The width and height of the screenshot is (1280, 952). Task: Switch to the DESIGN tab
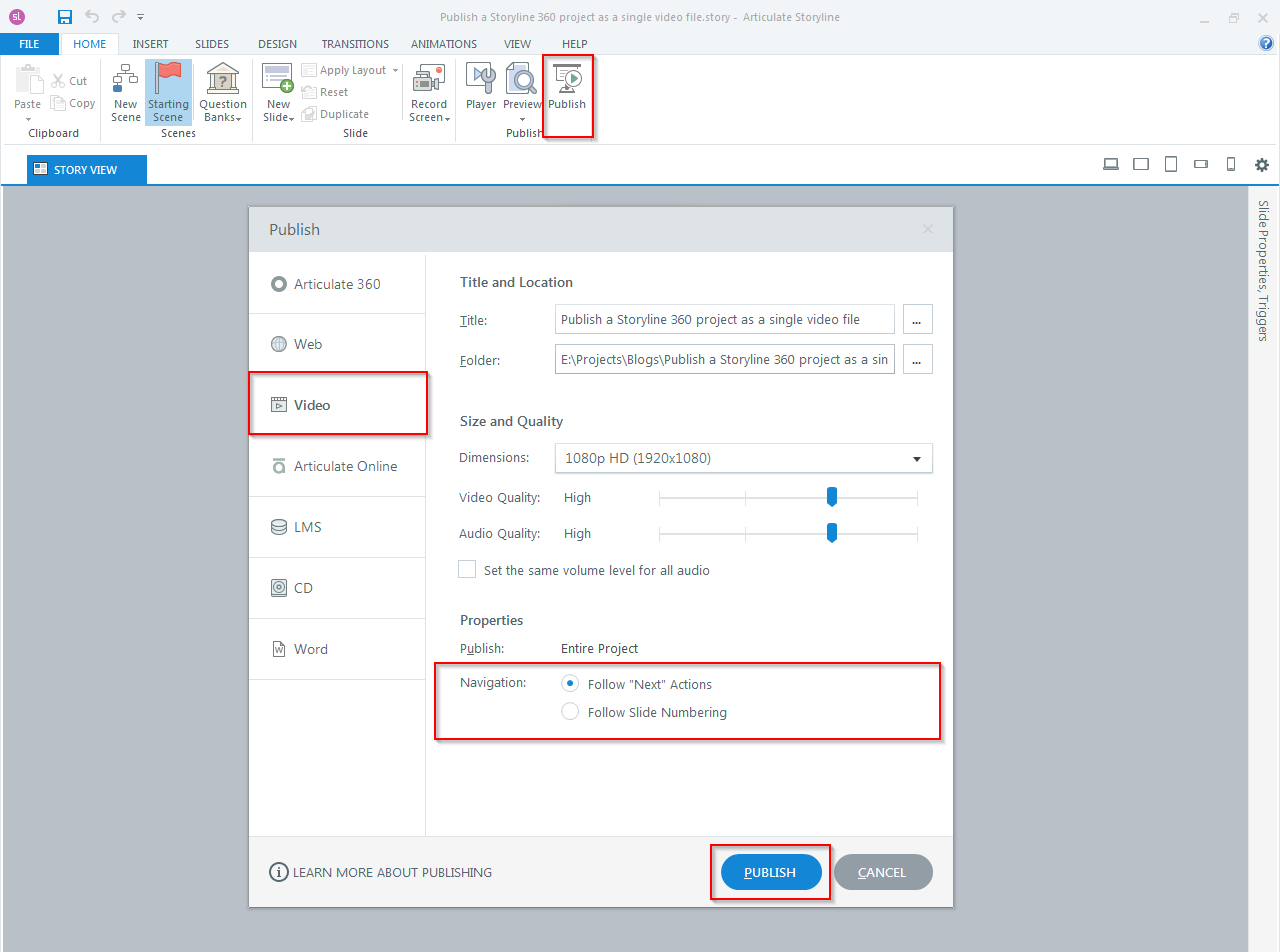click(277, 44)
